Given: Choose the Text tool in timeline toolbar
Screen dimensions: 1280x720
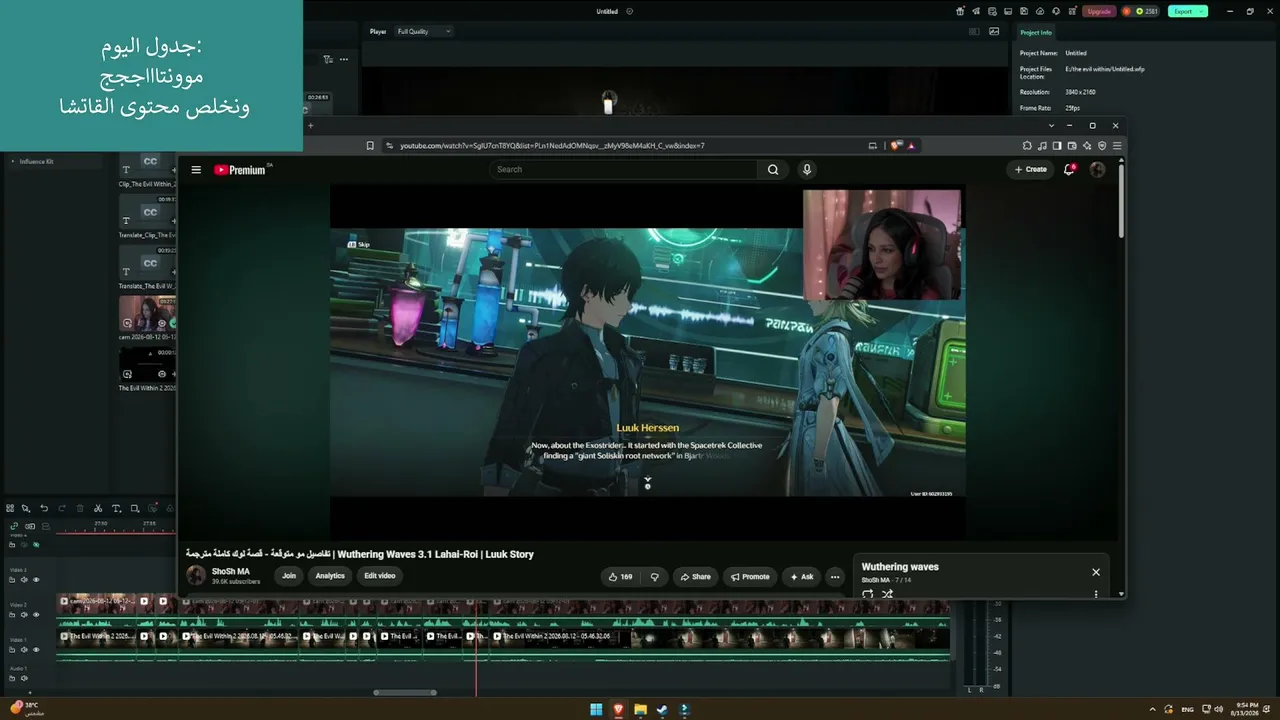Looking at the screenshot, I should coord(116,508).
